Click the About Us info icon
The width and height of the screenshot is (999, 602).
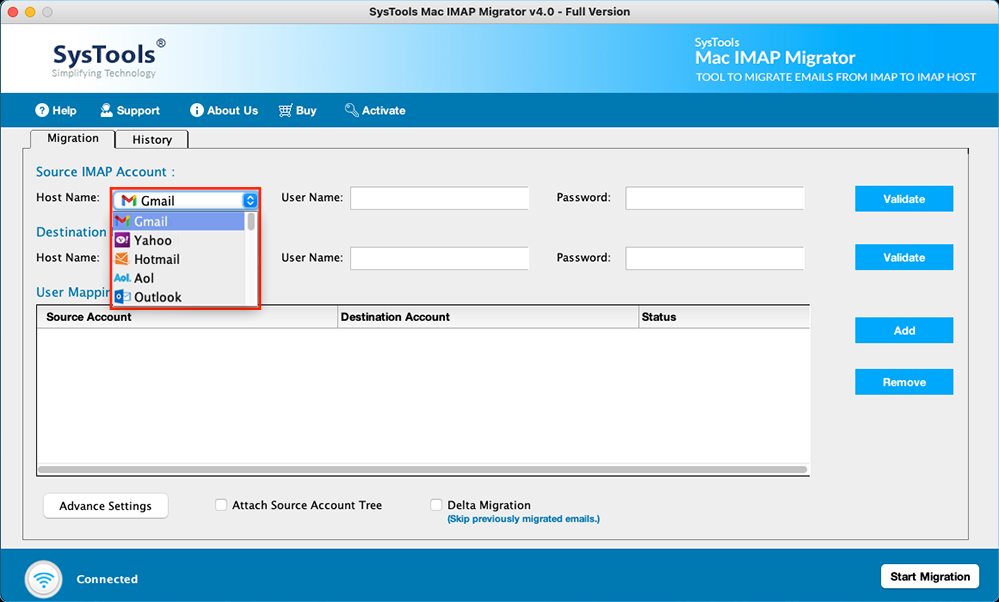(197, 110)
